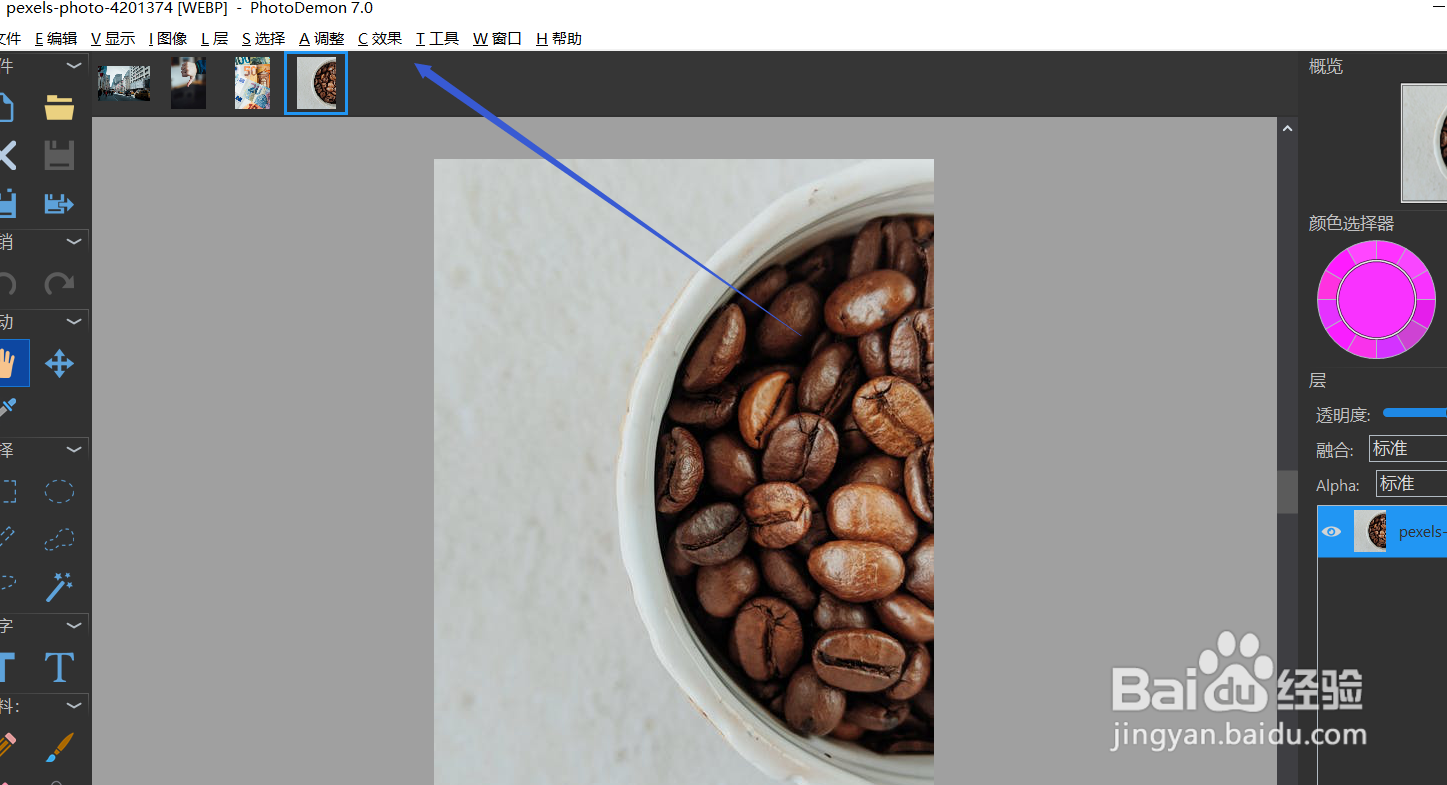Image resolution: width=1447 pixels, height=785 pixels.
Task: Open the 窗口 menu
Action: click(x=497, y=39)
